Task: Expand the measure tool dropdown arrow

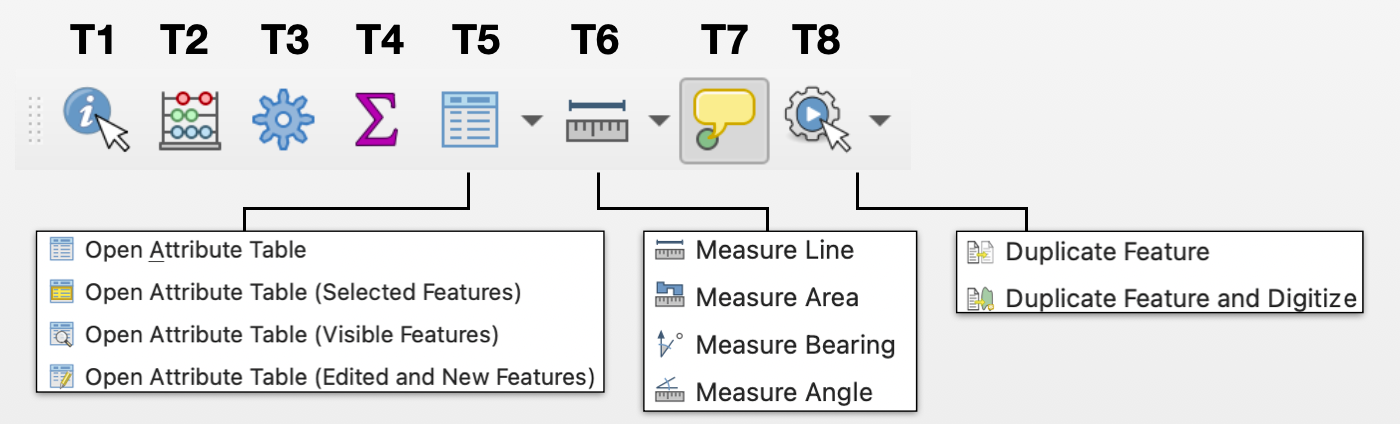Action: pos(658,121)
